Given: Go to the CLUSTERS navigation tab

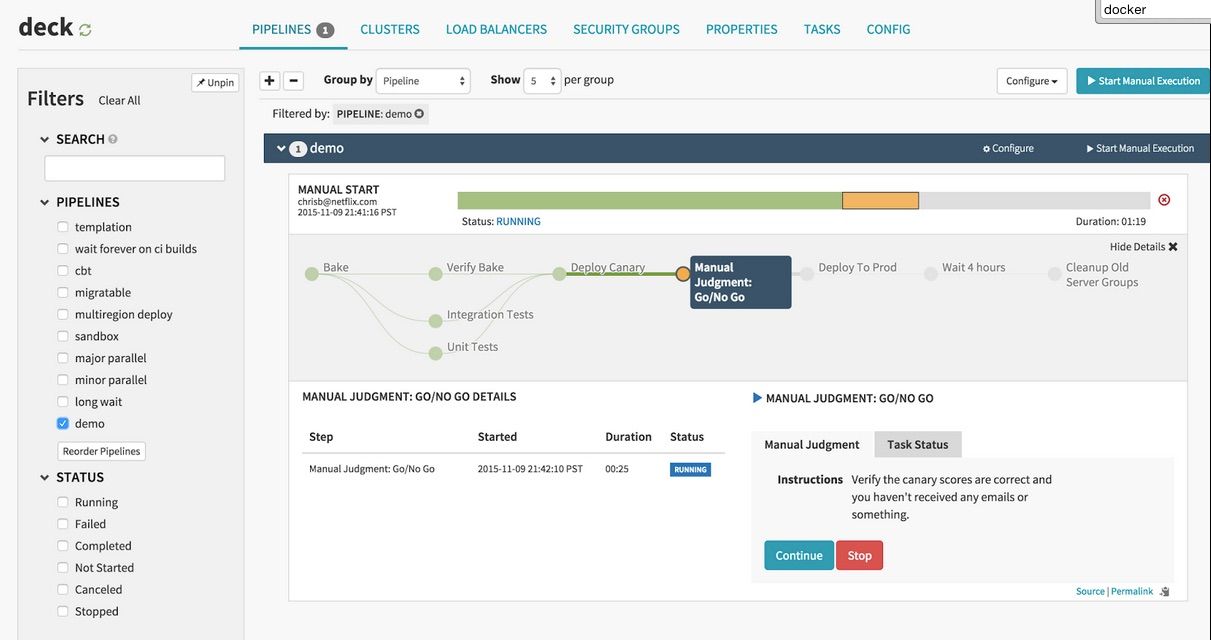Looking at the screenshot, I should 390,29.
